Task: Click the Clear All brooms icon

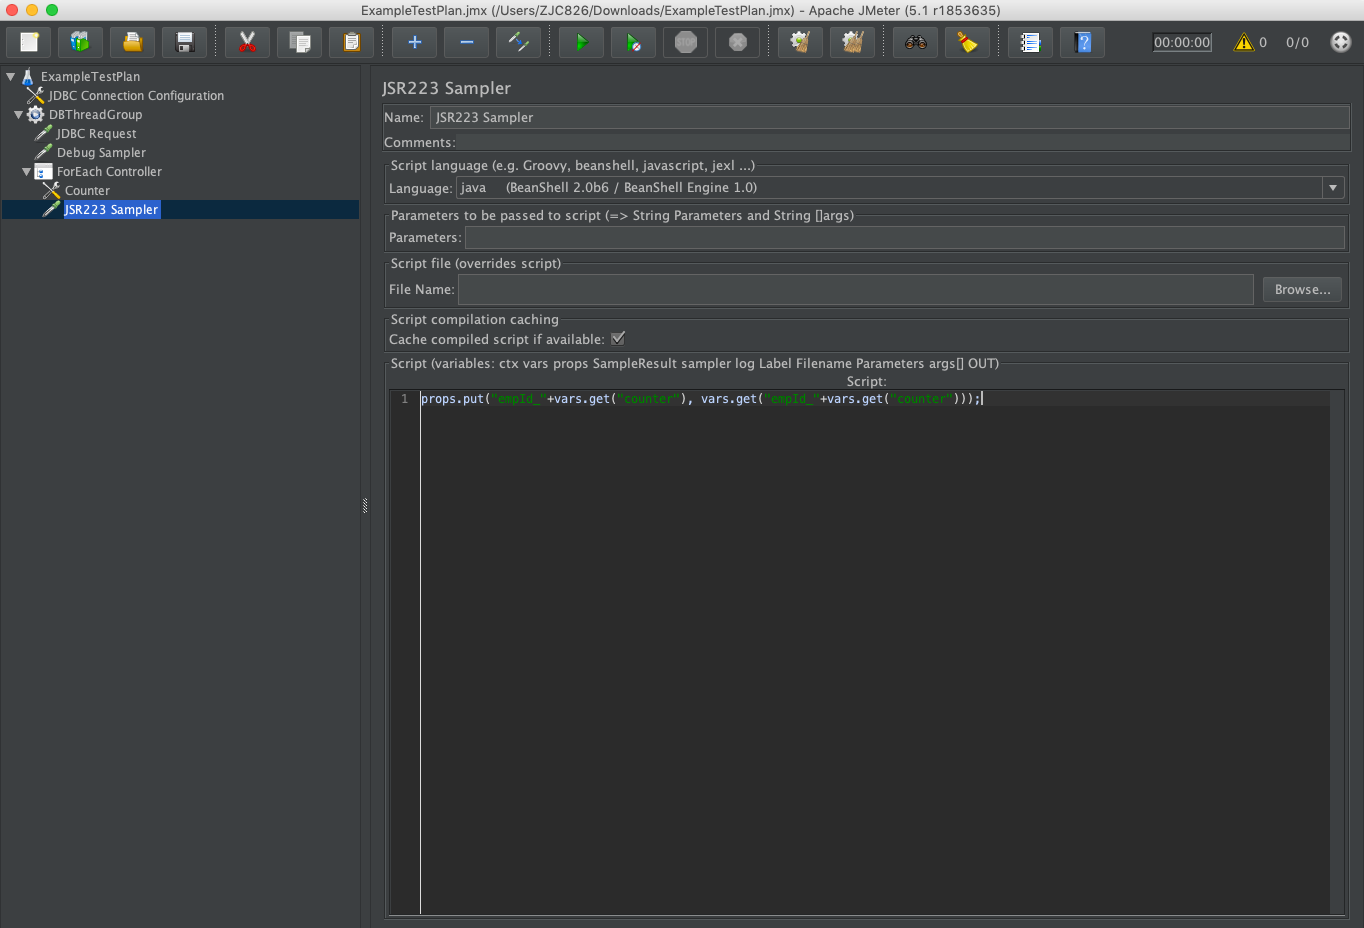Action: point(853,42)
